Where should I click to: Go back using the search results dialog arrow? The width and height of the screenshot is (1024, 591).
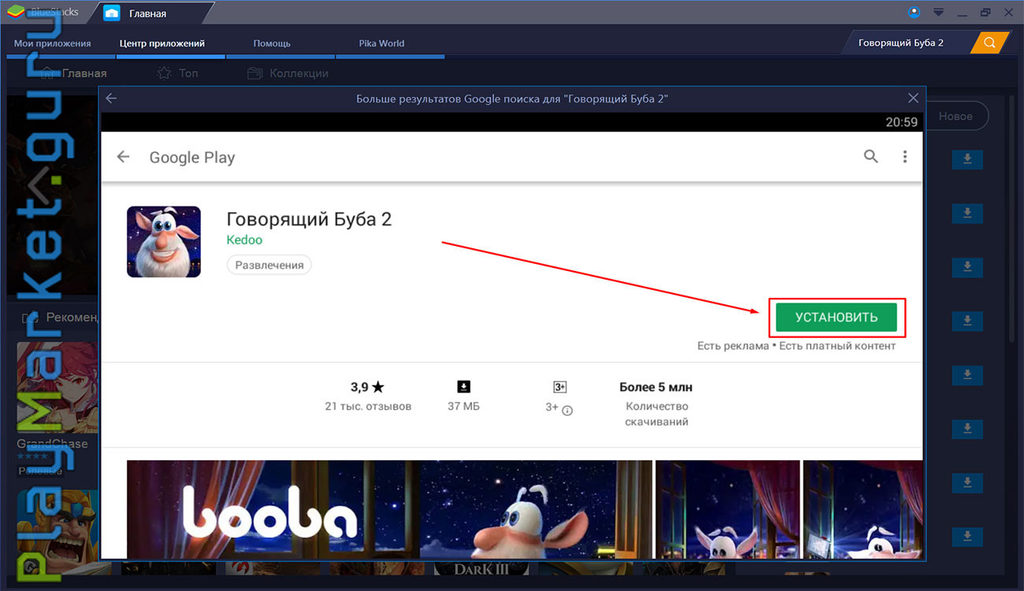click(x=112, y=98)
